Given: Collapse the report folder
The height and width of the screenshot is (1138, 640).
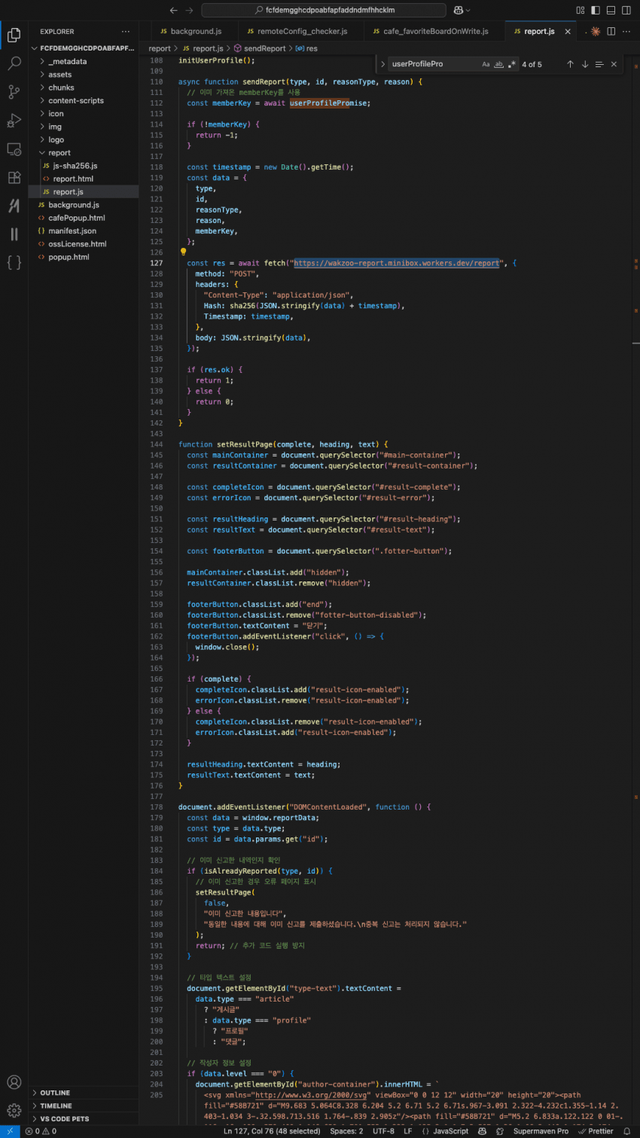Looking at the screenshot, I should click(x=59, y=153).
